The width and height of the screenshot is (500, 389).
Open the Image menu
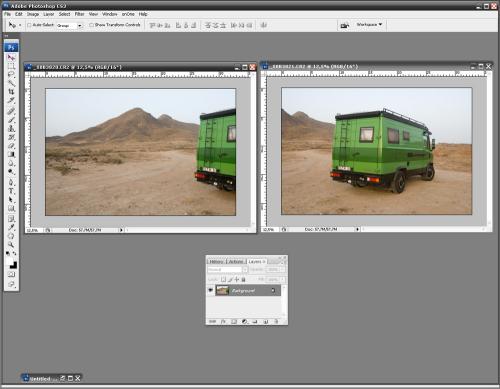click(x=33, y=14)
